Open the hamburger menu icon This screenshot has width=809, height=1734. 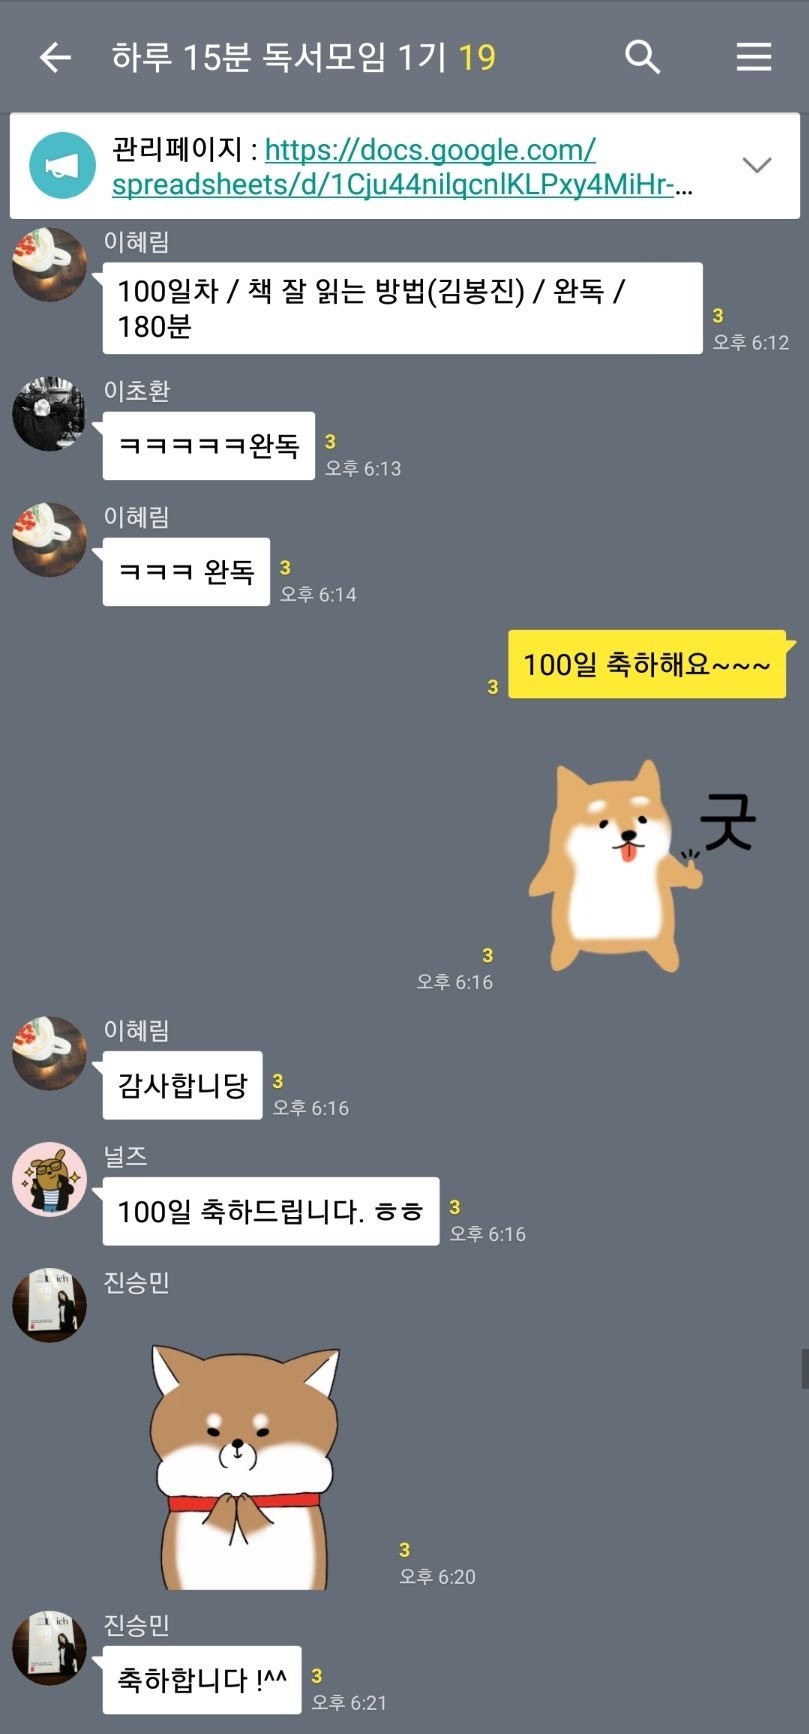[x=754, y=57]
